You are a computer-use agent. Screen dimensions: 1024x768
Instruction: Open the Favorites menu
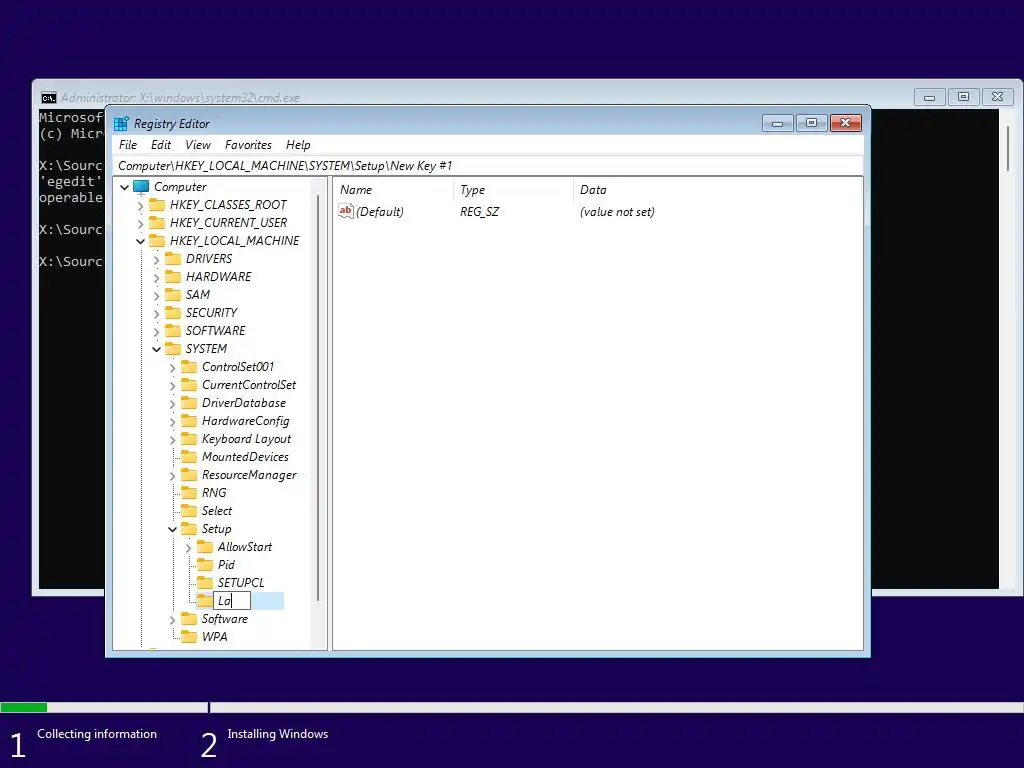click(x=248, y=145)
